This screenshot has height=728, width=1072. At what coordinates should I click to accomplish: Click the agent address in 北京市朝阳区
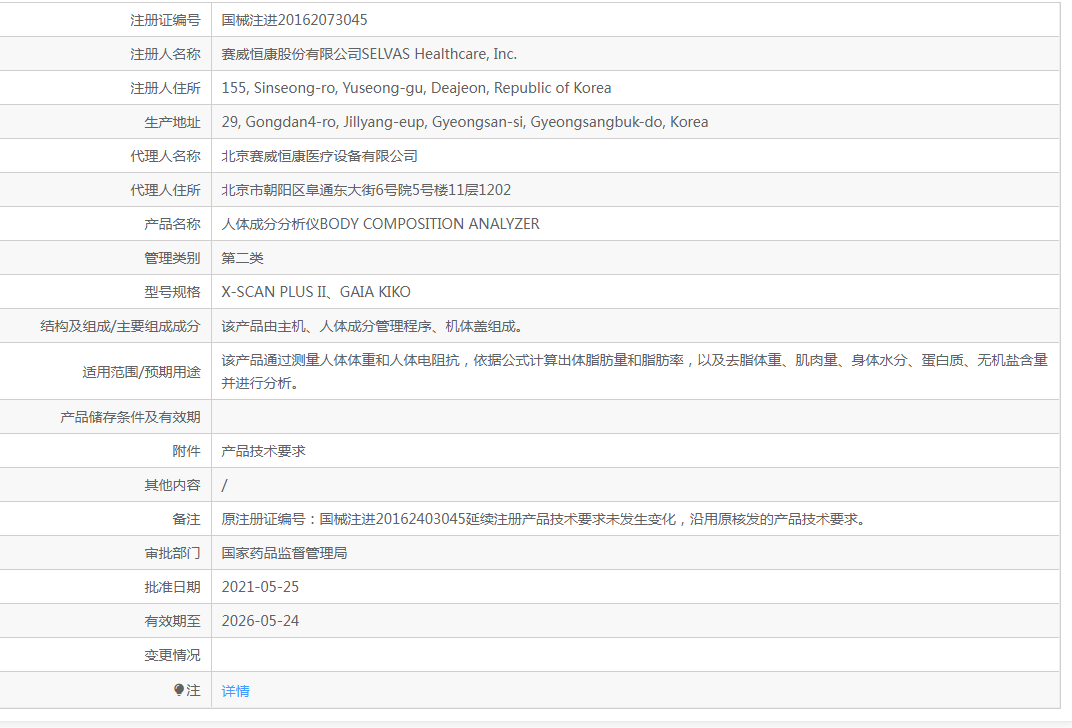366,190
